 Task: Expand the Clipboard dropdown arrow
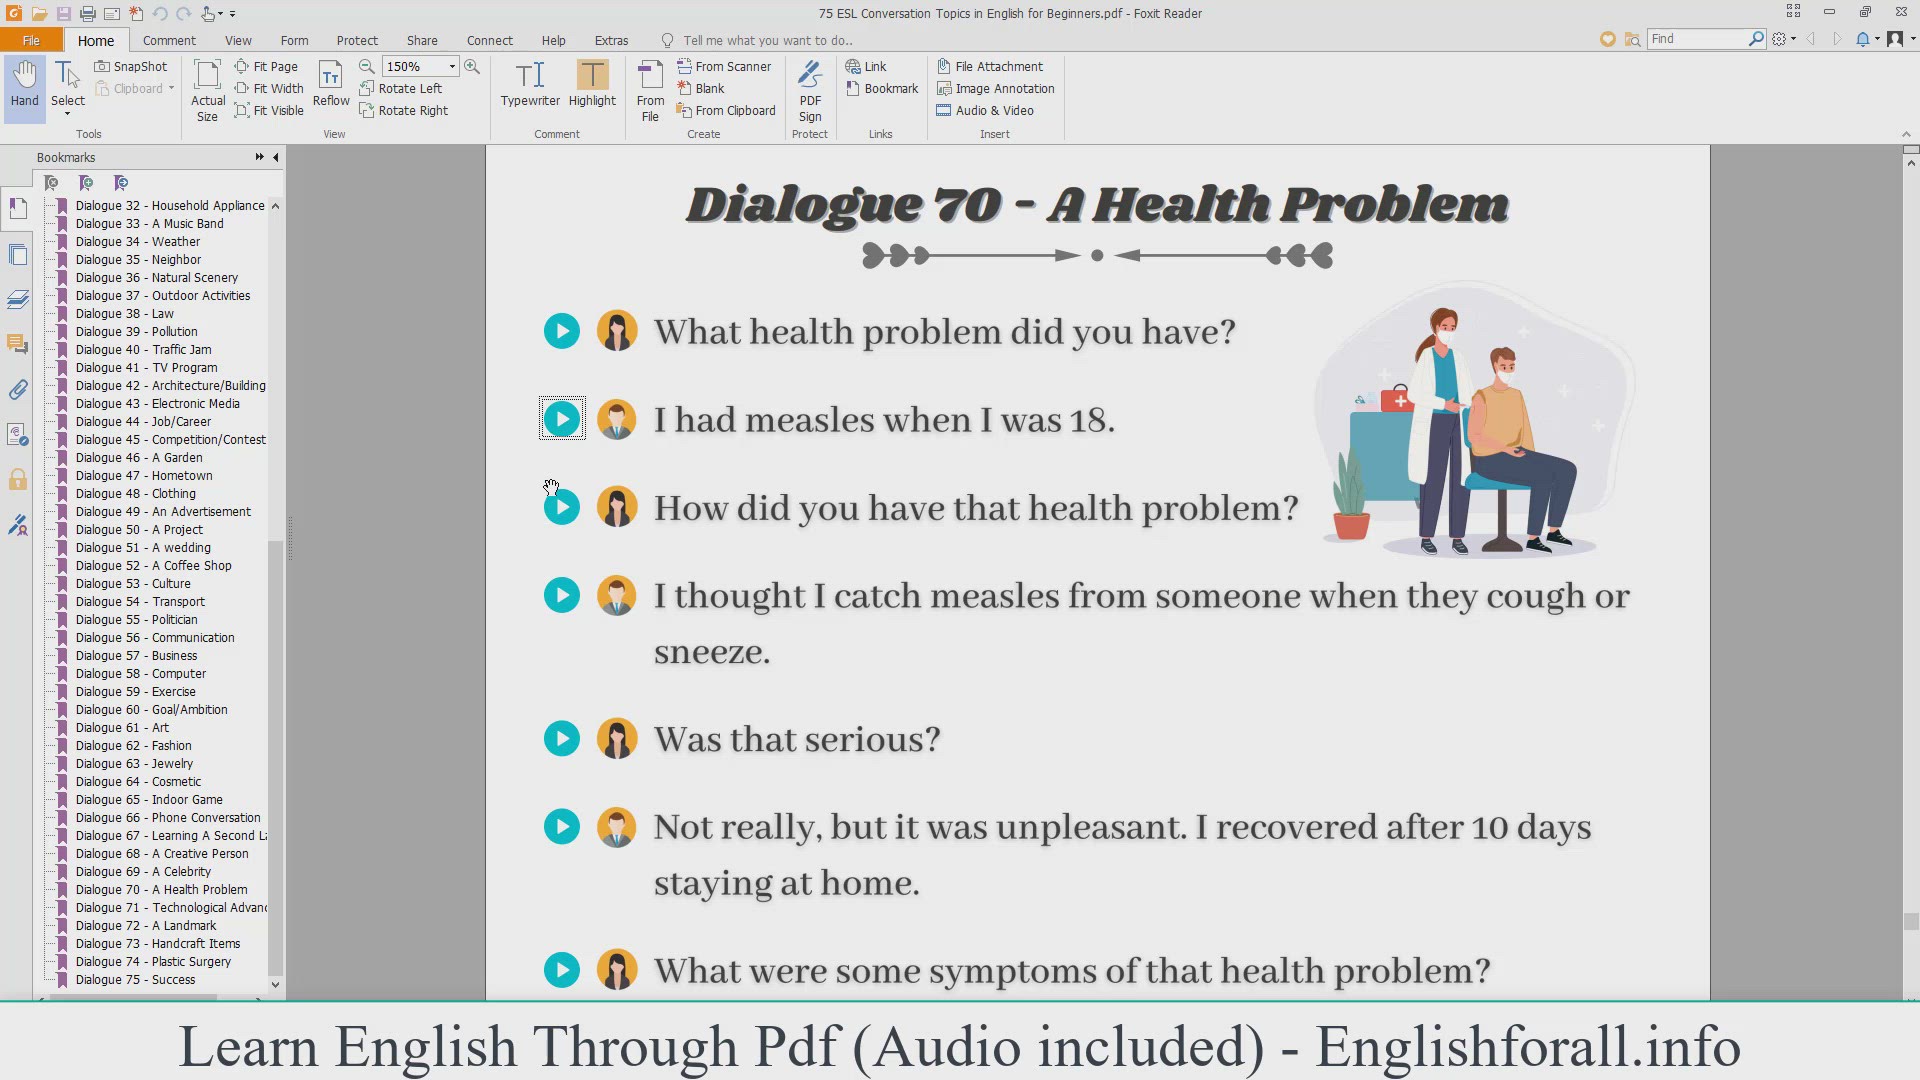[171, 88]
